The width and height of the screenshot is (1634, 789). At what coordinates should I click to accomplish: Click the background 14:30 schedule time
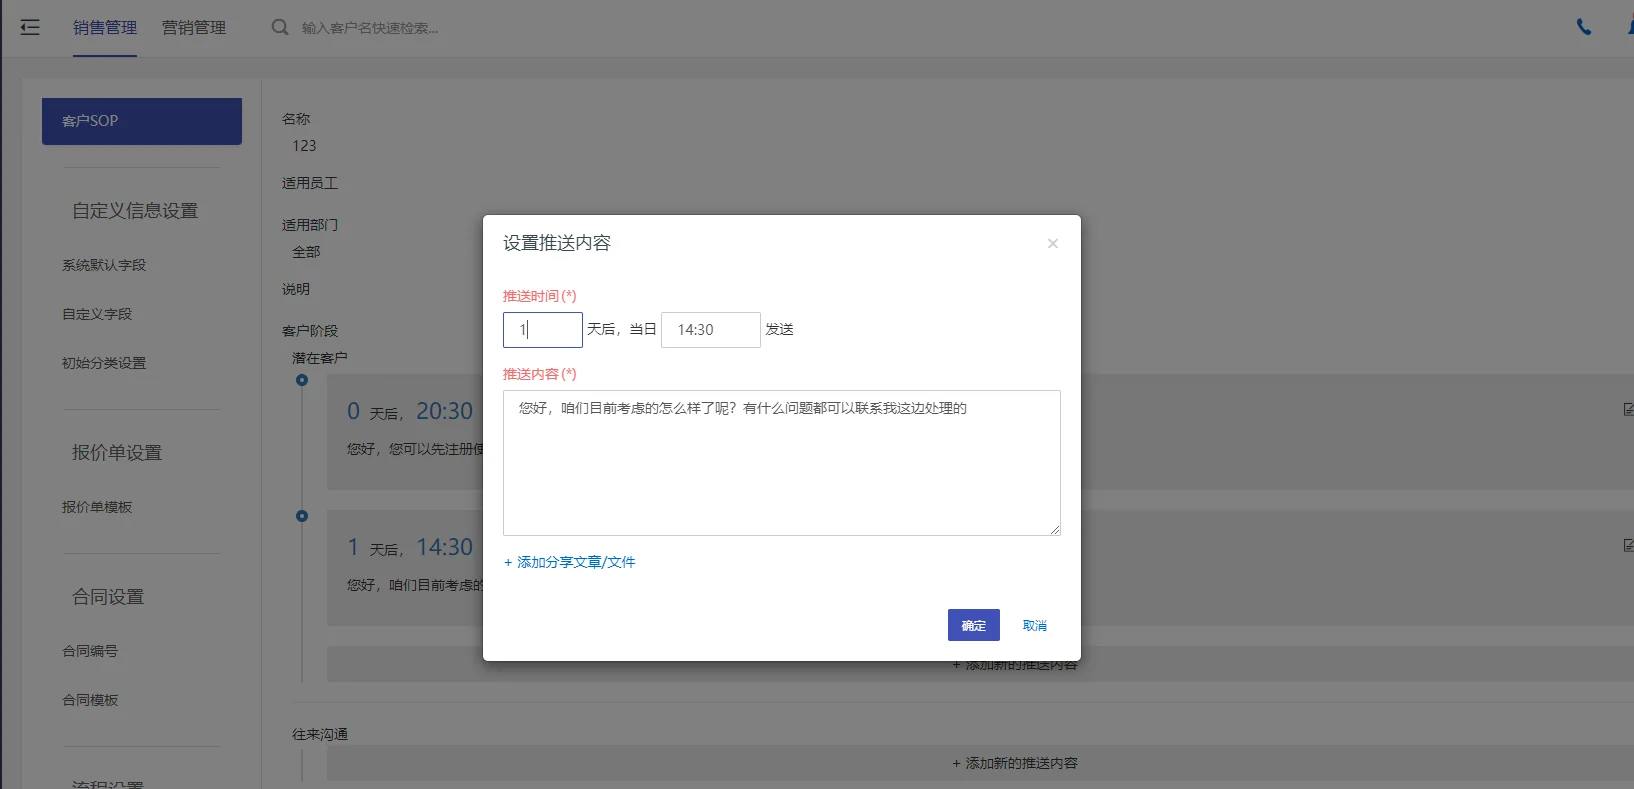pos(445,547)
